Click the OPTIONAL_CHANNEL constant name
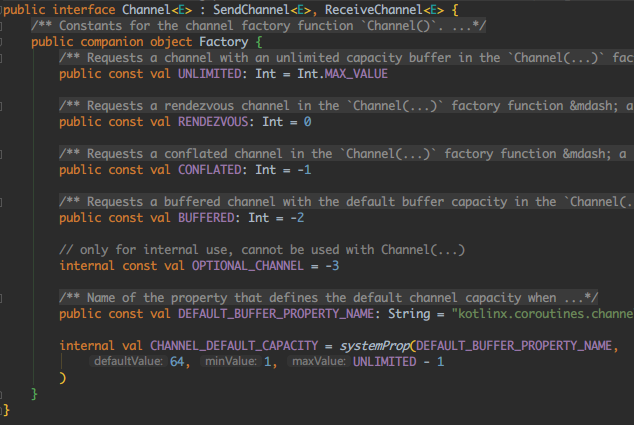The width and height of the screenshot is (634, 425). coord(247,266)
